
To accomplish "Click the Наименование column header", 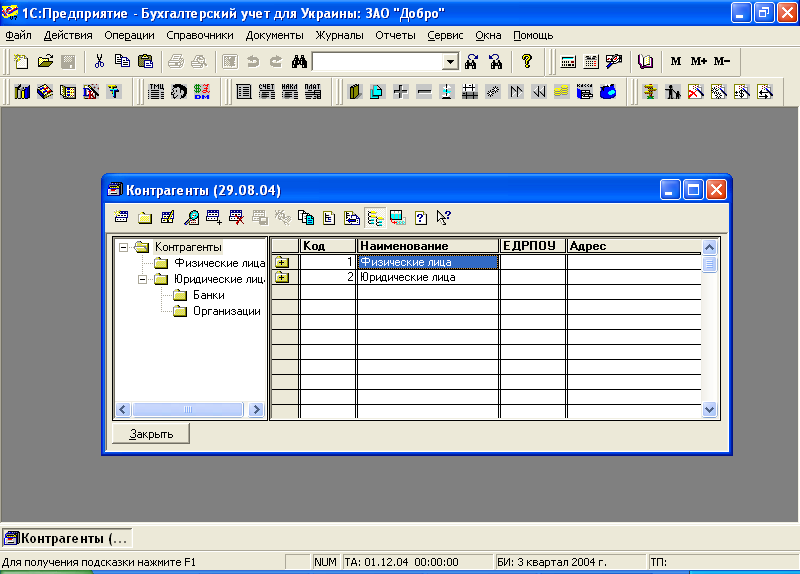I will (x=428, y=246).
